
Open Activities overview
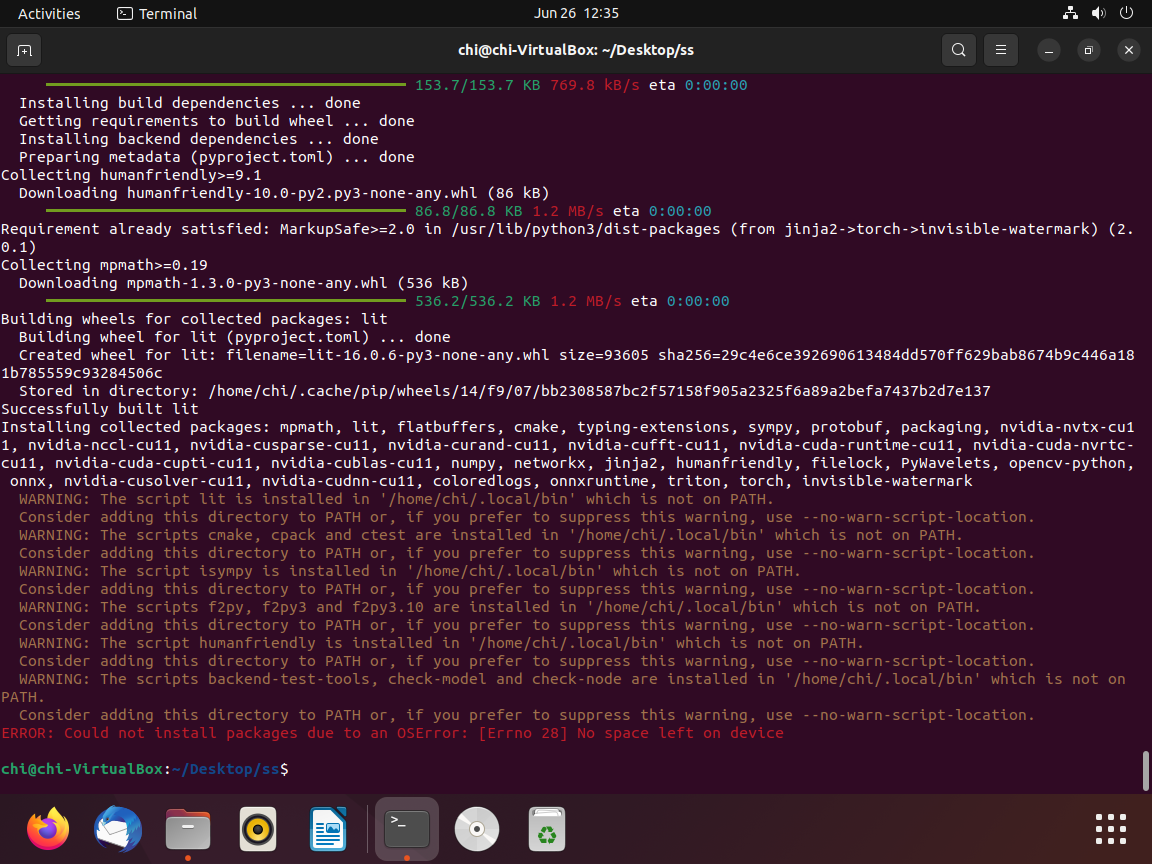49,13
